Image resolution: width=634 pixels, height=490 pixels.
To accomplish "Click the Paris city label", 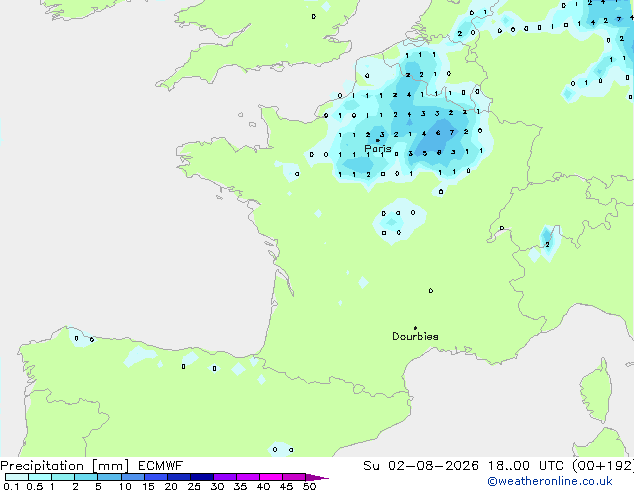I will (x=378, y=149).
